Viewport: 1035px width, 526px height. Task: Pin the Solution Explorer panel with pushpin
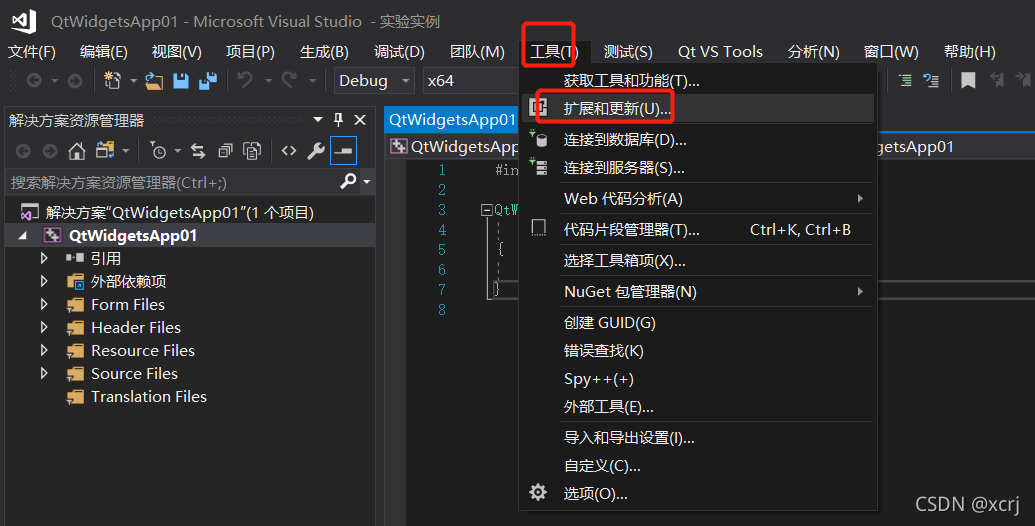(x=339, y=119)
